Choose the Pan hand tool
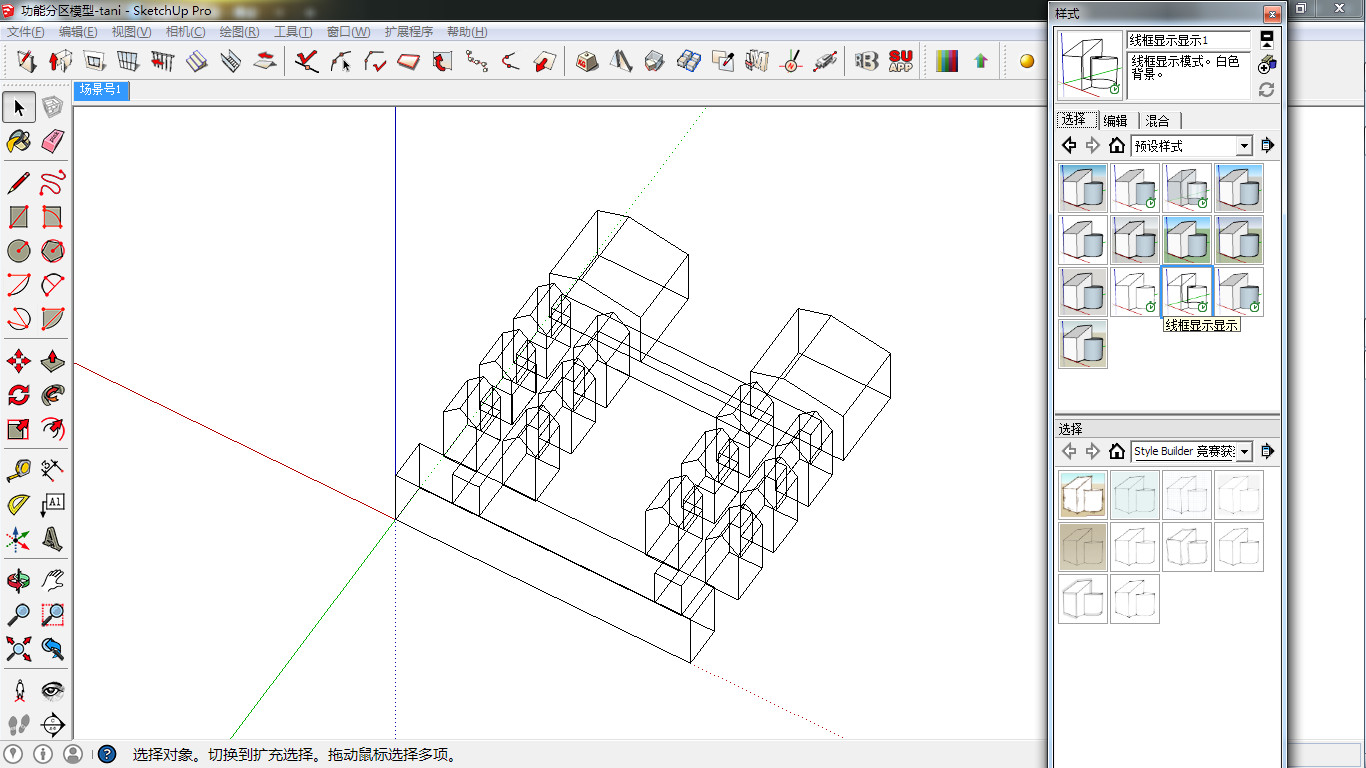The image size is (1366, 768). tap(53, 581)
